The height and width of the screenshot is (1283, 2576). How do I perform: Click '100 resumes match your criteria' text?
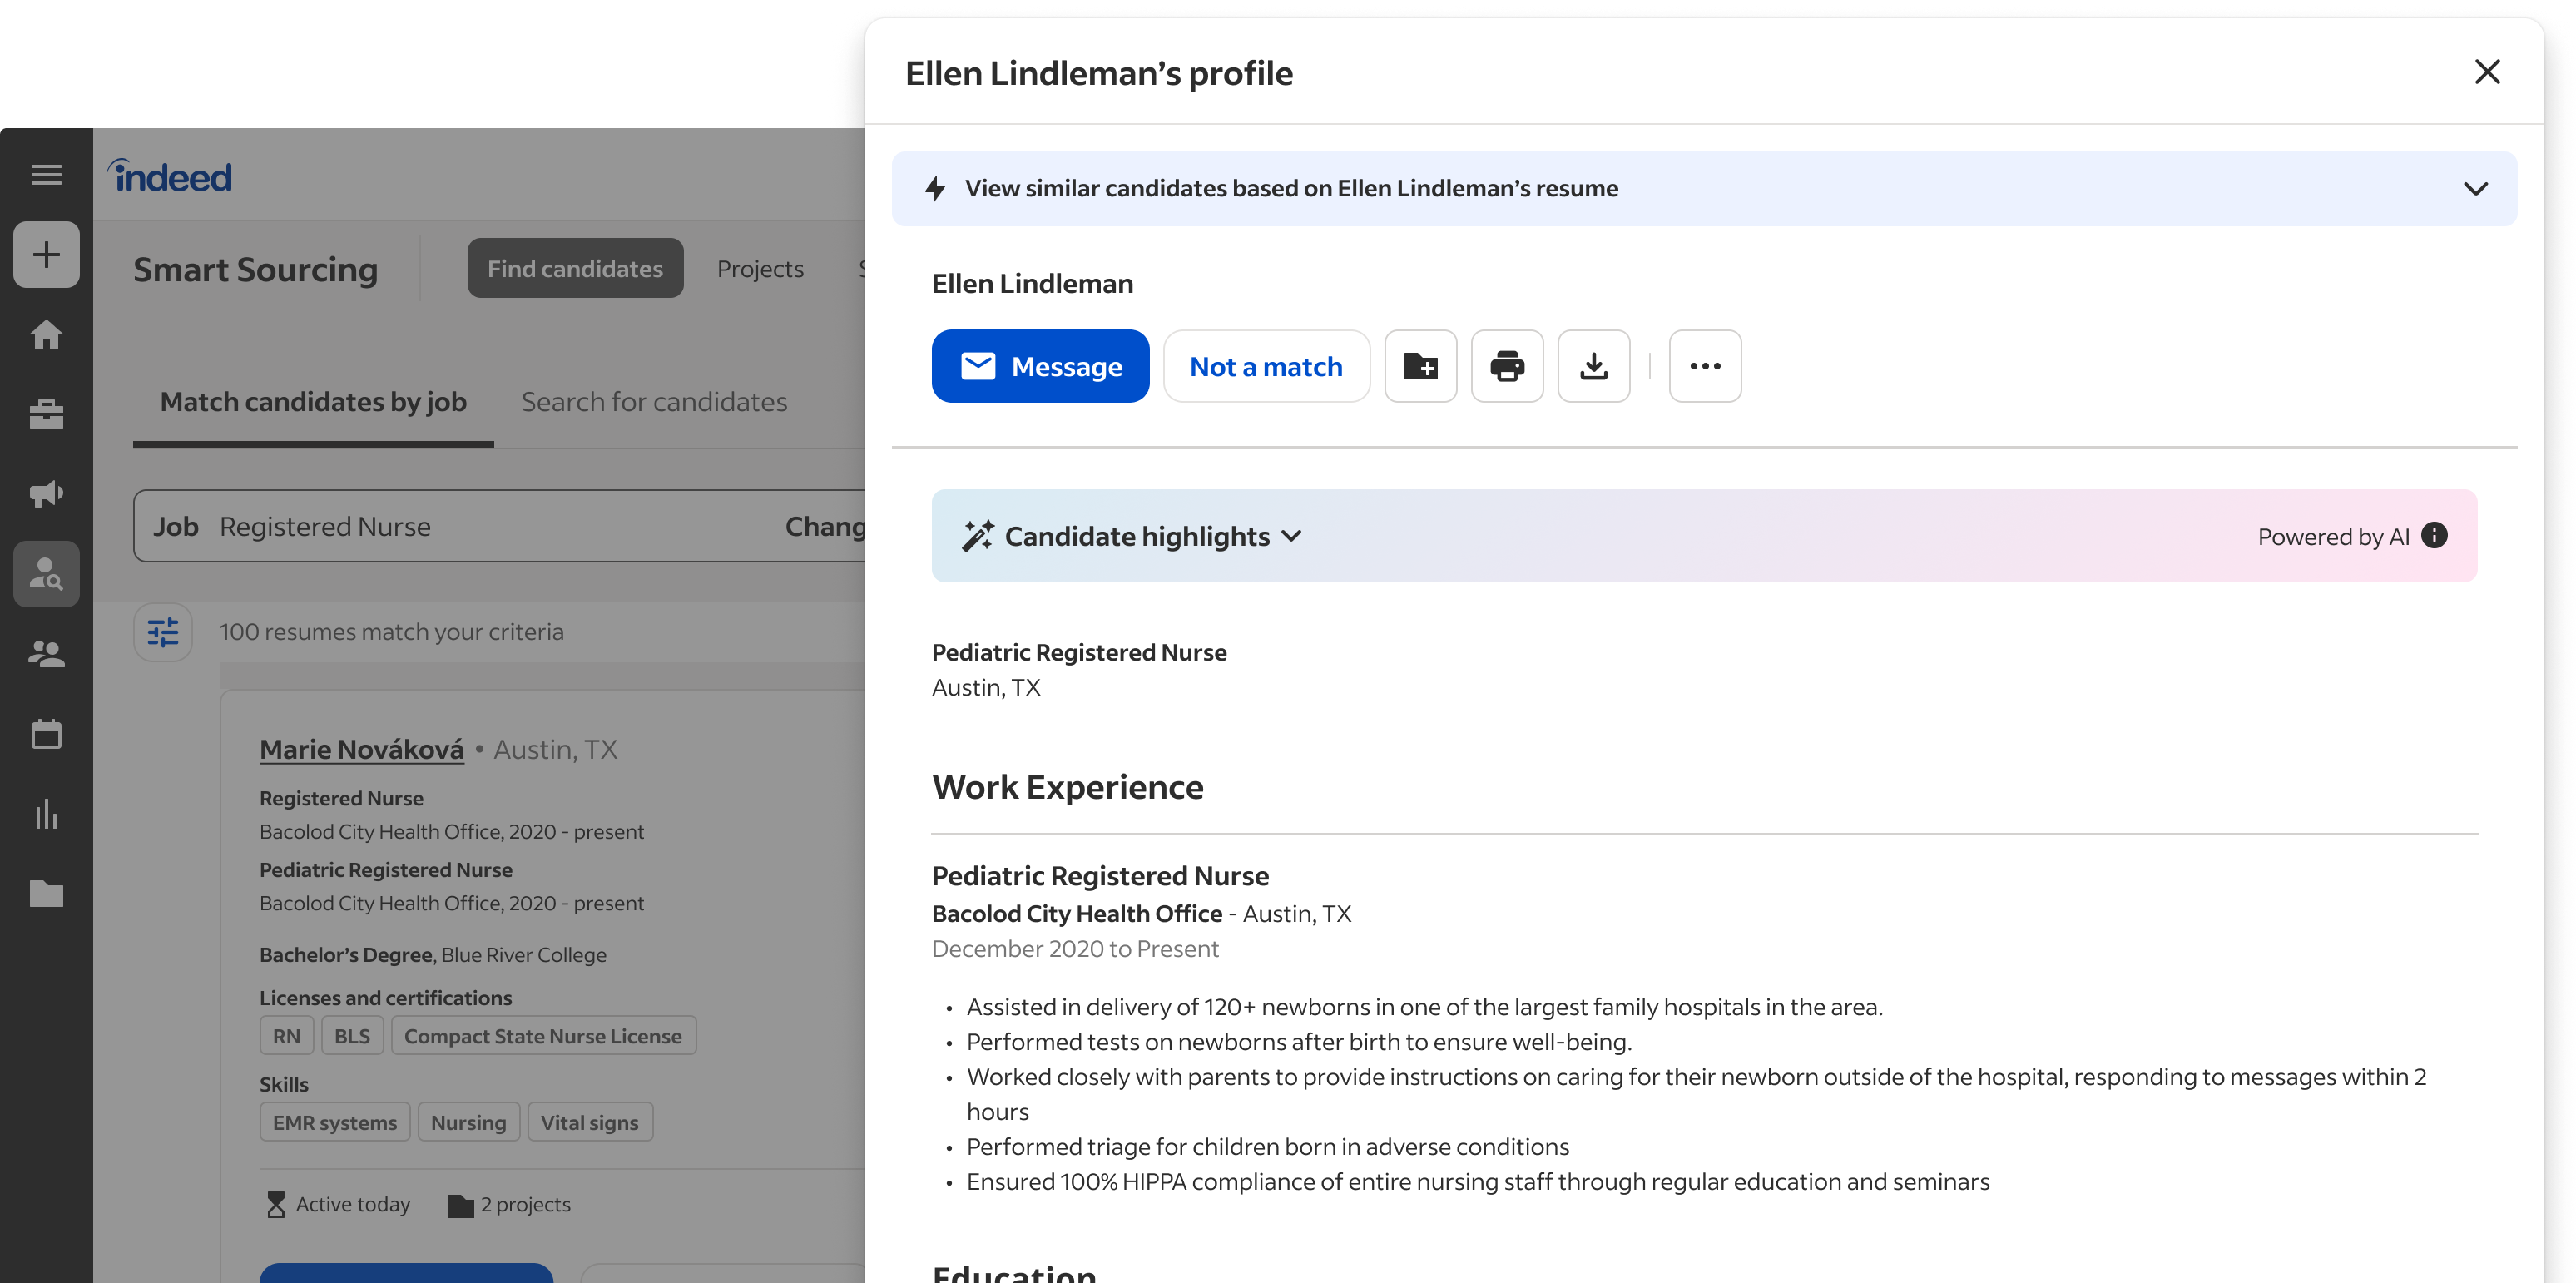[x=392, y=632]
